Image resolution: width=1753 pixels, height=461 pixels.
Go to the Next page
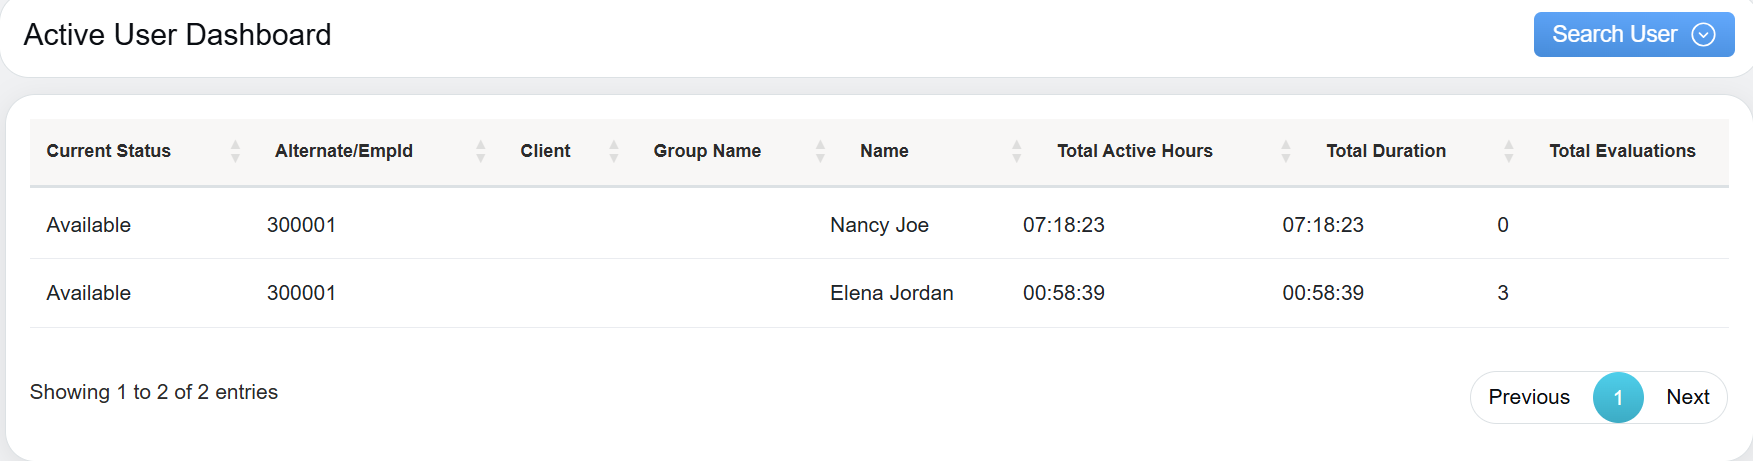coord(1687,397)
